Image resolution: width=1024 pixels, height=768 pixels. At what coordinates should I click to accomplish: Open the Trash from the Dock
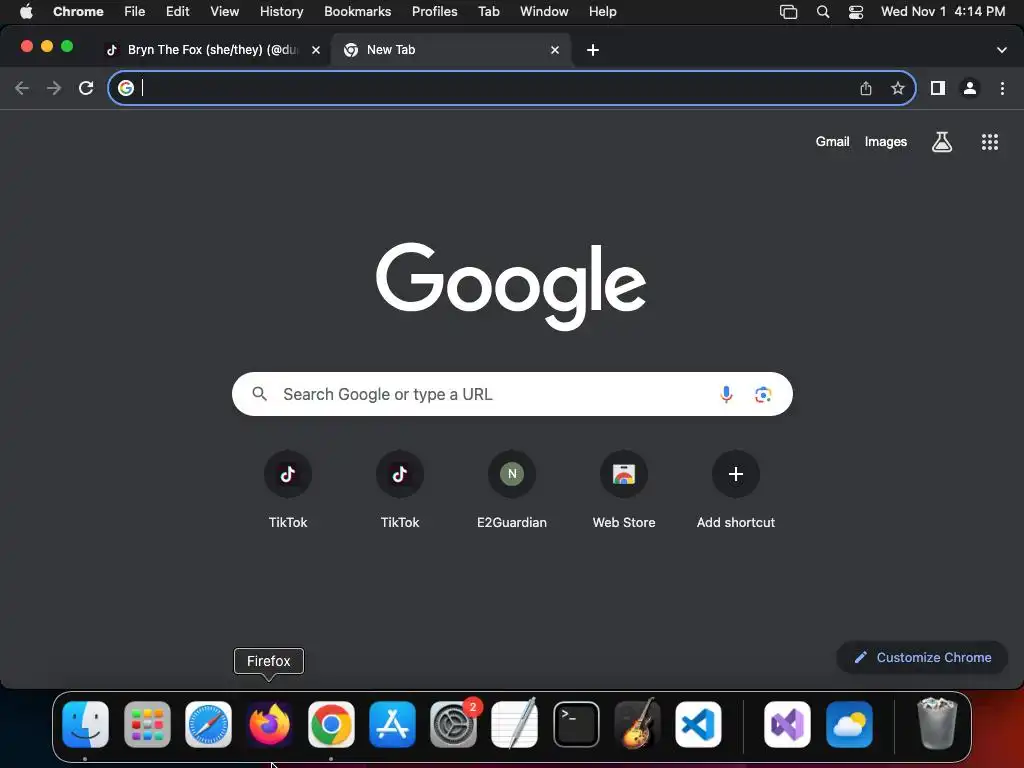(937, 723)
